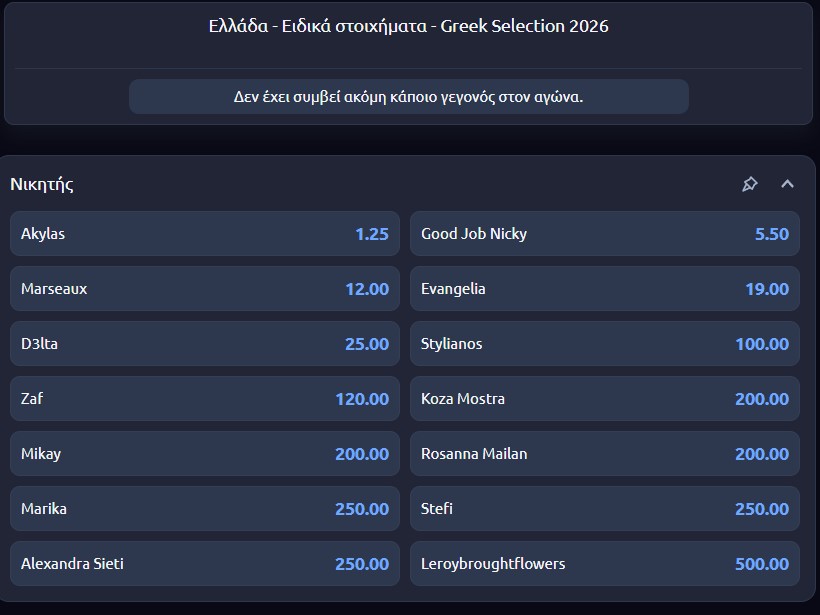Choose Mikay odds 200.00
Screen dimensions: 820x615
click(204, 454)
